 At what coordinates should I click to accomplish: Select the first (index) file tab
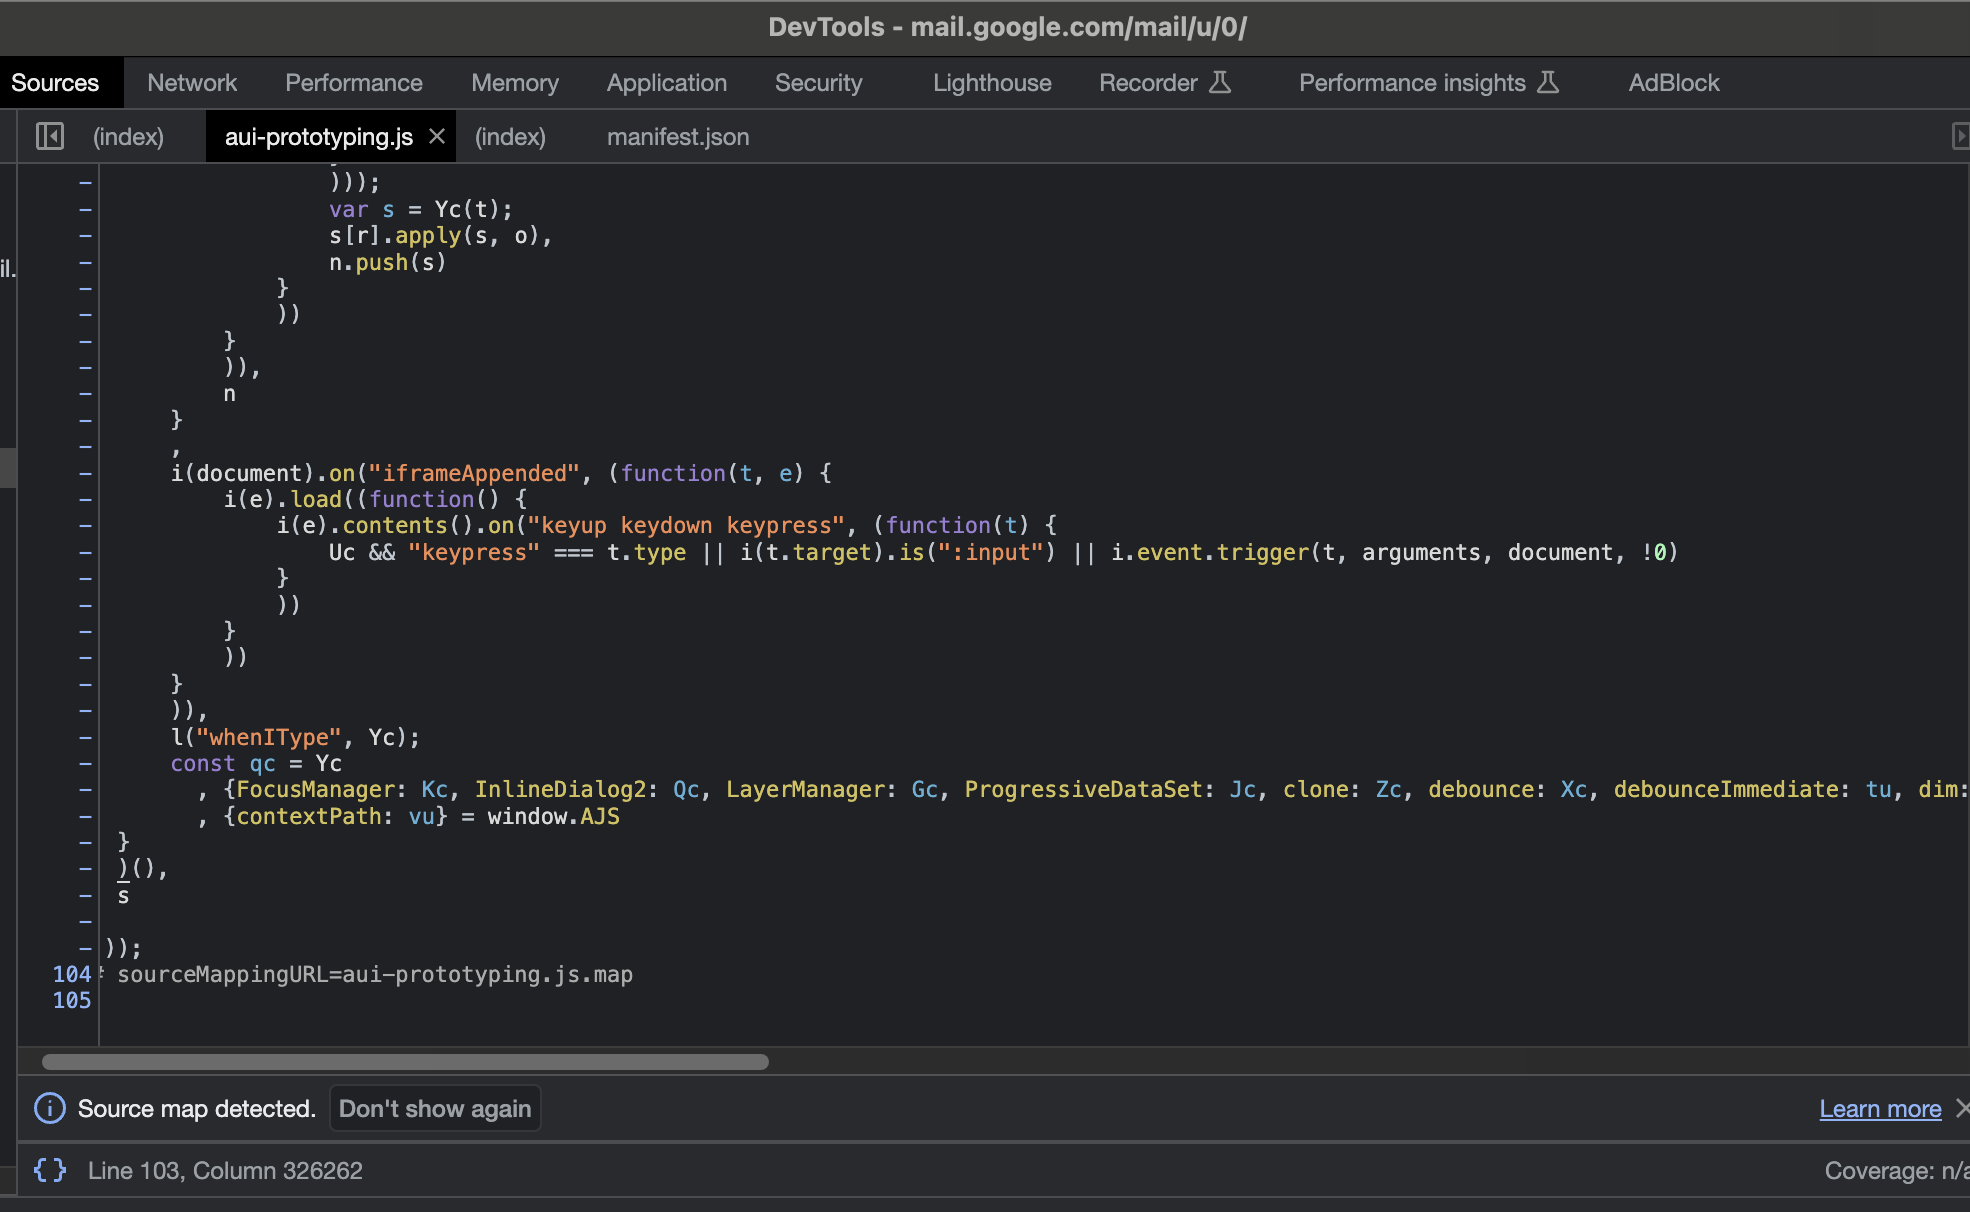click(128, 136)
